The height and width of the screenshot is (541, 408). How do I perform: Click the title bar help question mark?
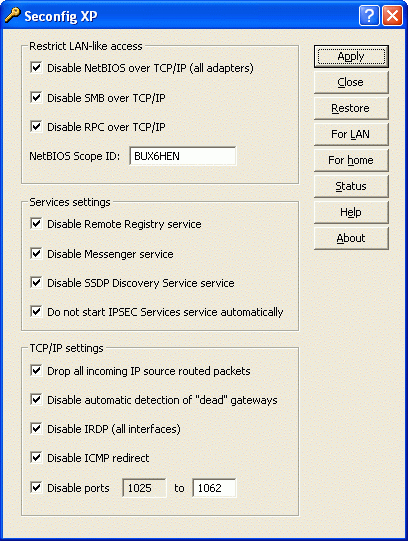[369, 16]
